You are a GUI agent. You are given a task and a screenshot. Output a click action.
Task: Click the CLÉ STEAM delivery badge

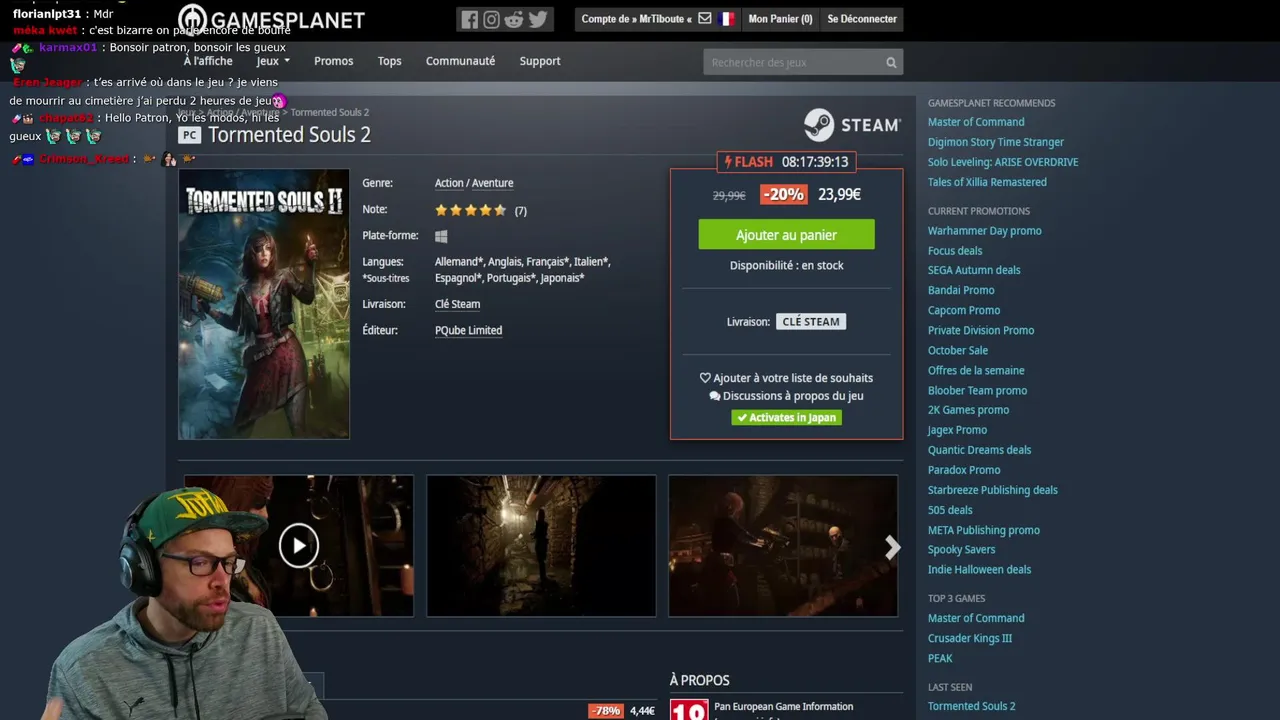coord(811,322)
